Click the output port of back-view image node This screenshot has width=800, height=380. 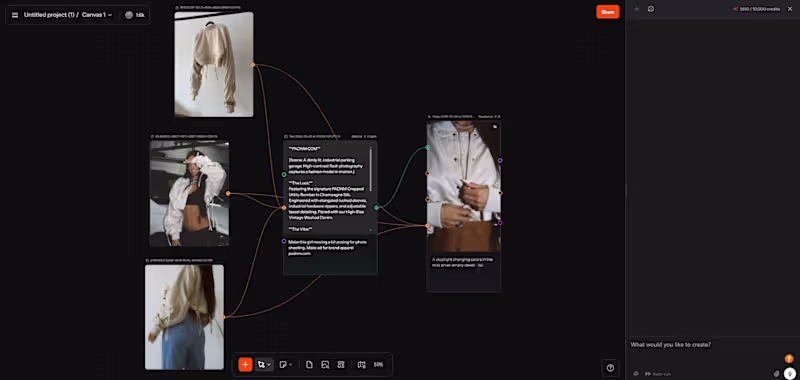[x=223, y=317]
